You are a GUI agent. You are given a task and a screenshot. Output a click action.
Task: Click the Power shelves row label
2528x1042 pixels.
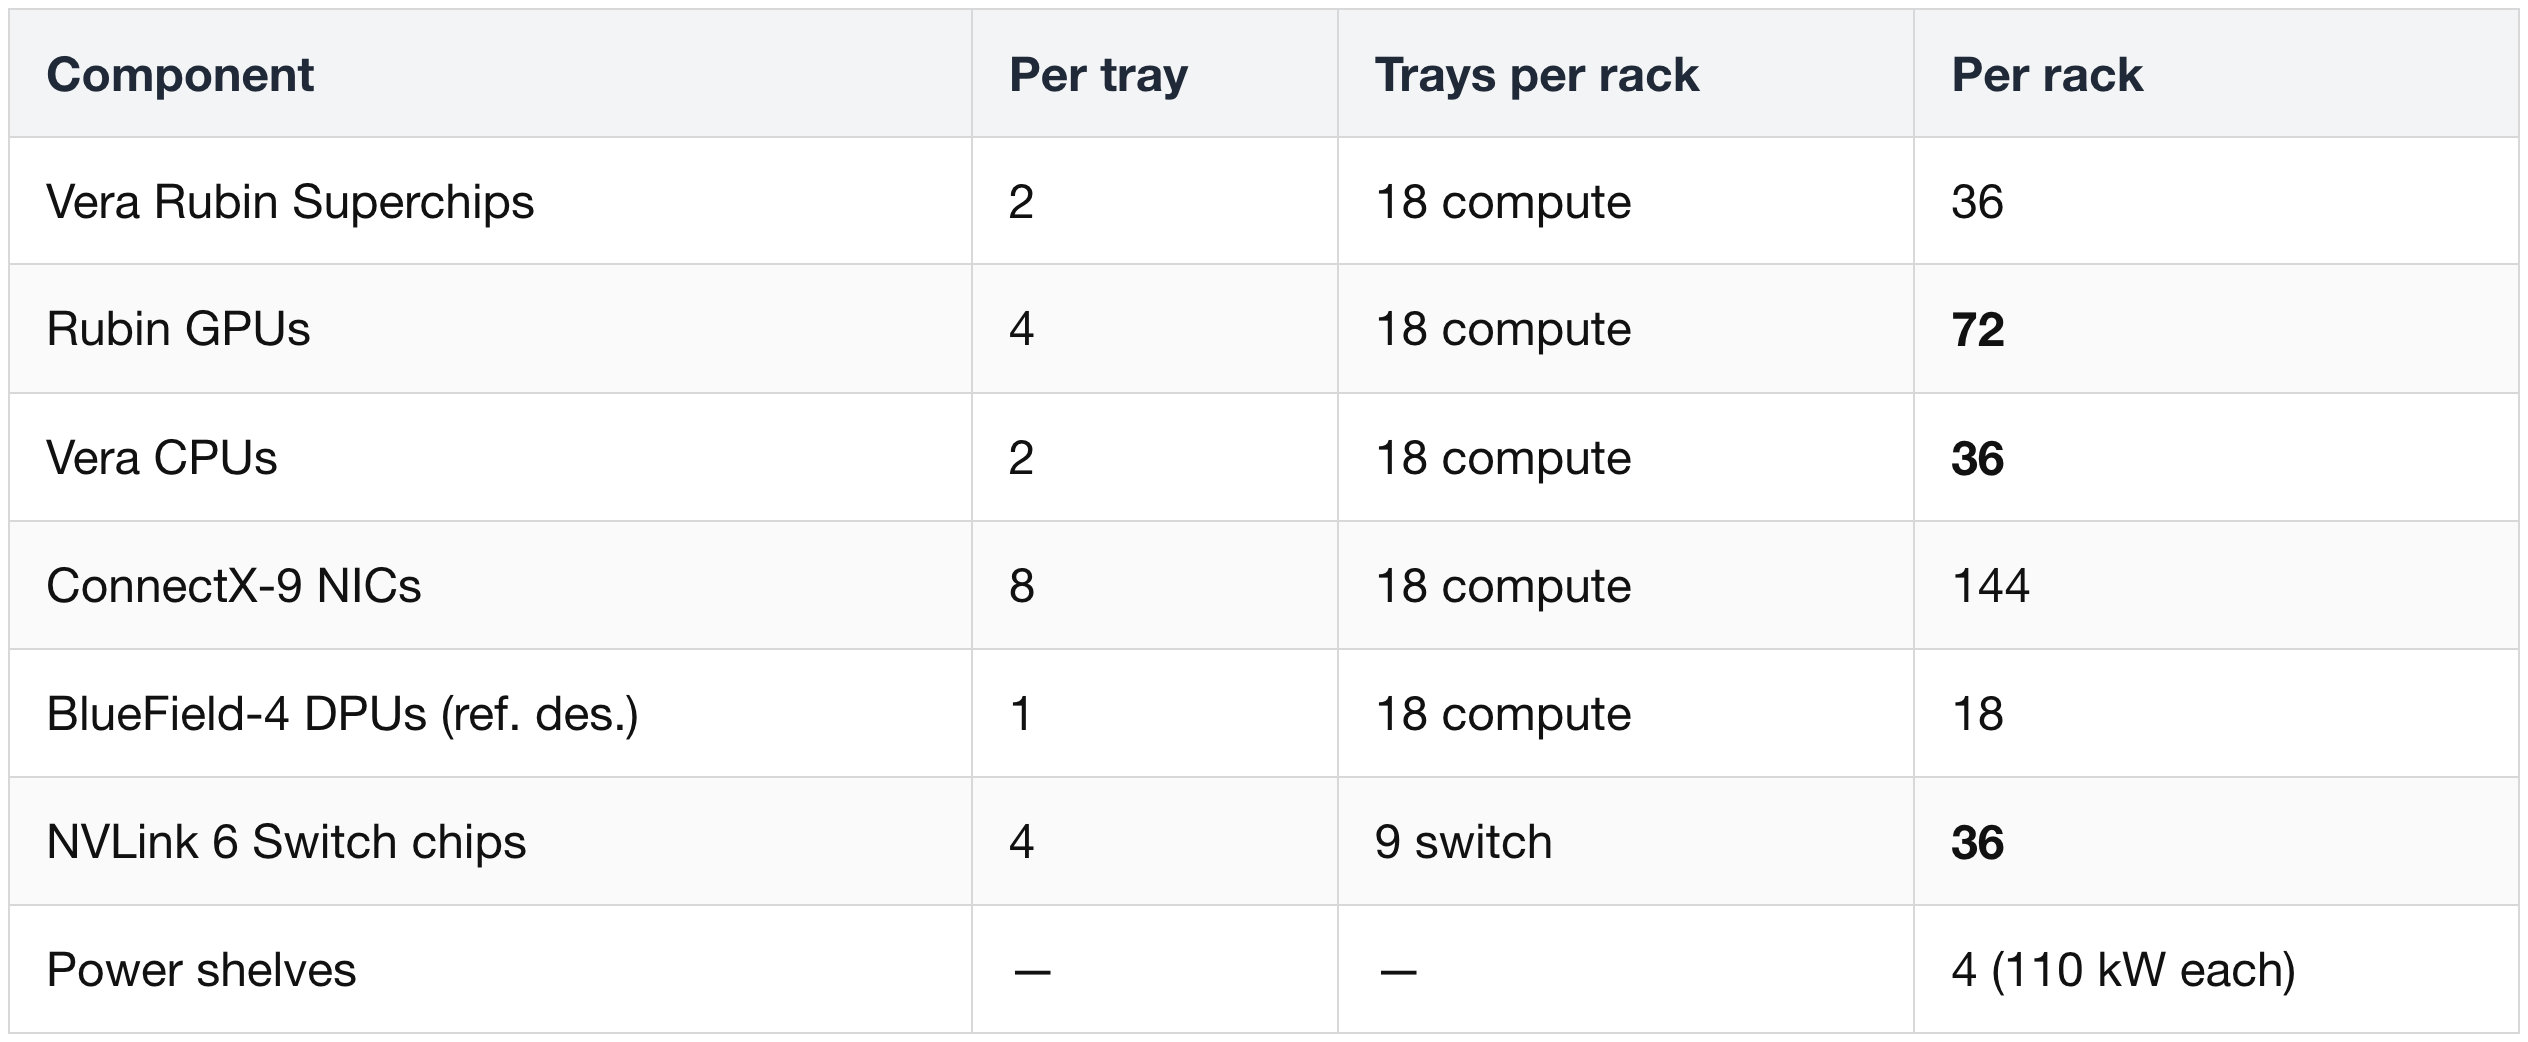click(201, 970)
